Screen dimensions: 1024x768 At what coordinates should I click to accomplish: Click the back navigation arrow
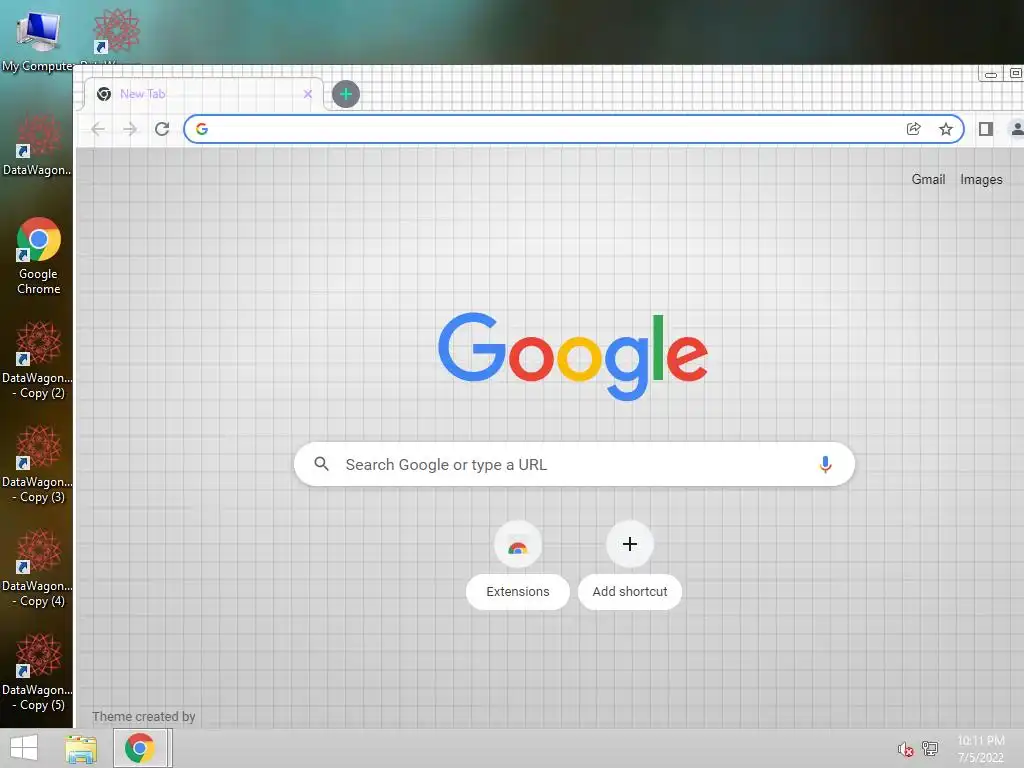[x=98, y=129]
